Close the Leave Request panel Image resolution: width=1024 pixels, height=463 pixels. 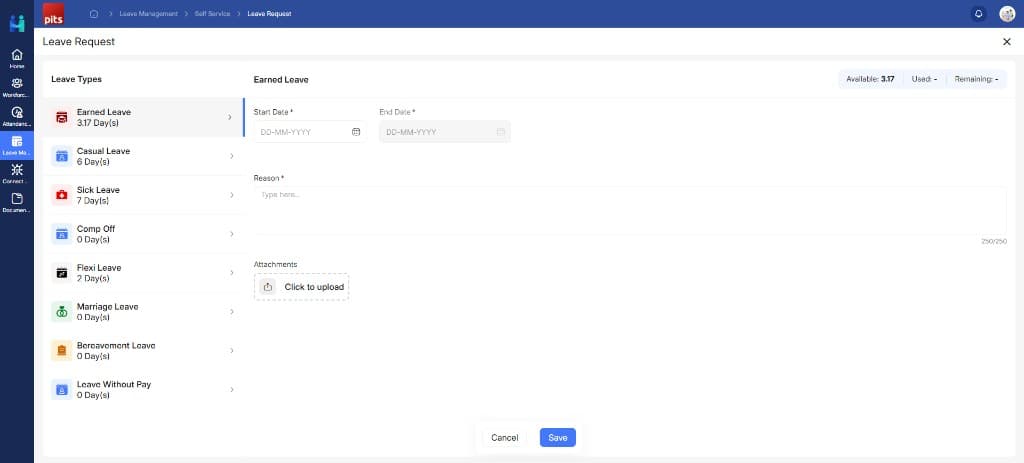tap(1006, 42)
